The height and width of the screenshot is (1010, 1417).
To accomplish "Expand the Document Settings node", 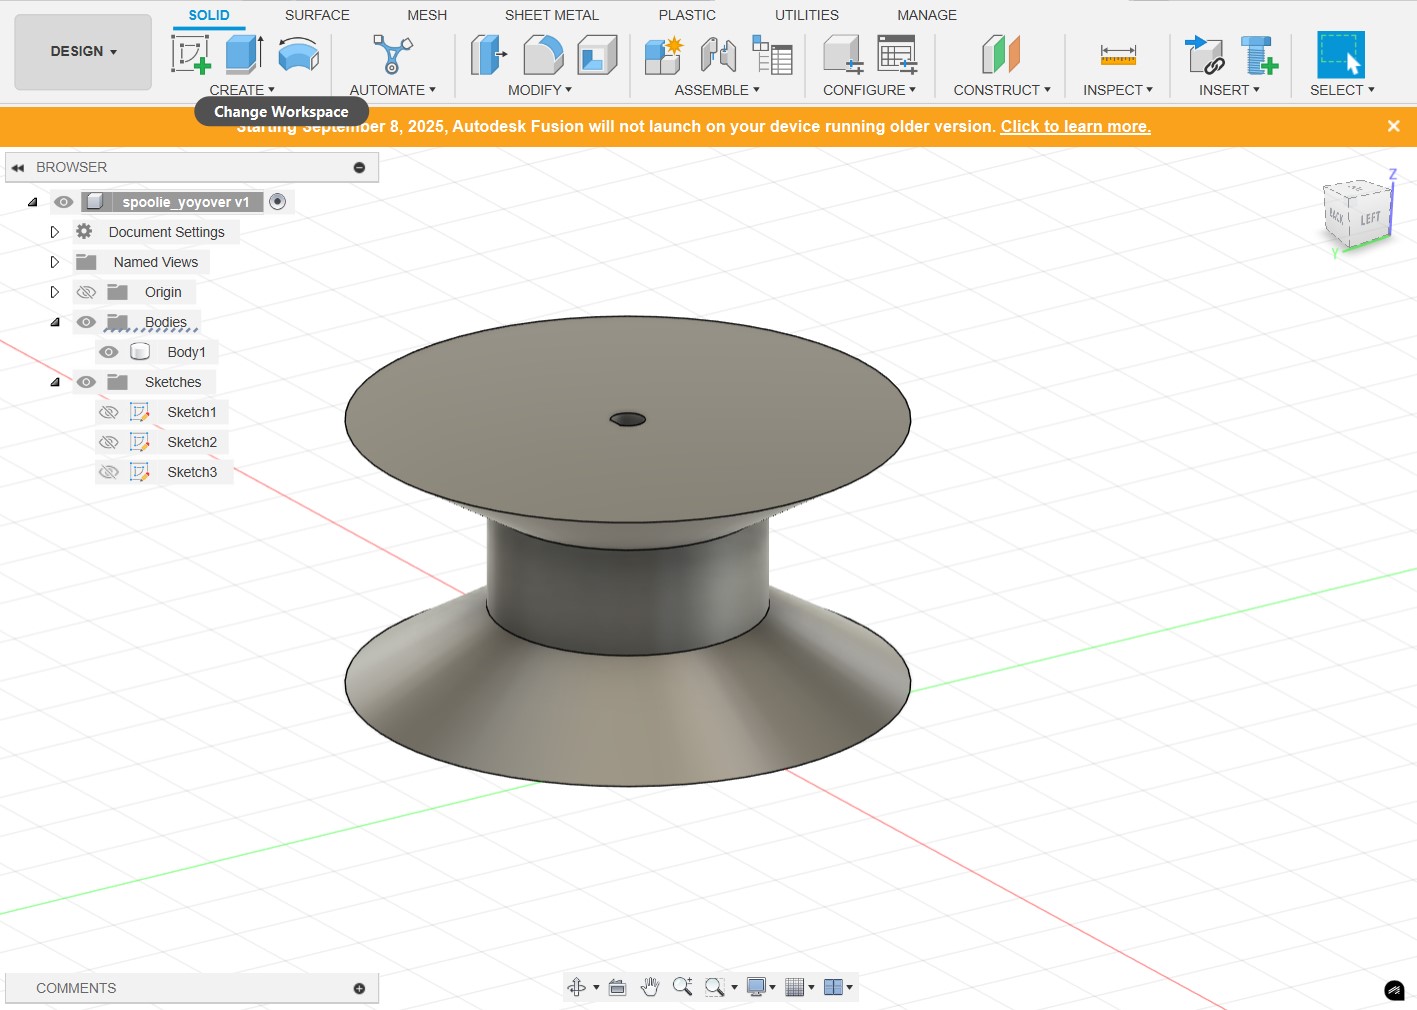I will click(x=55, y=232).
